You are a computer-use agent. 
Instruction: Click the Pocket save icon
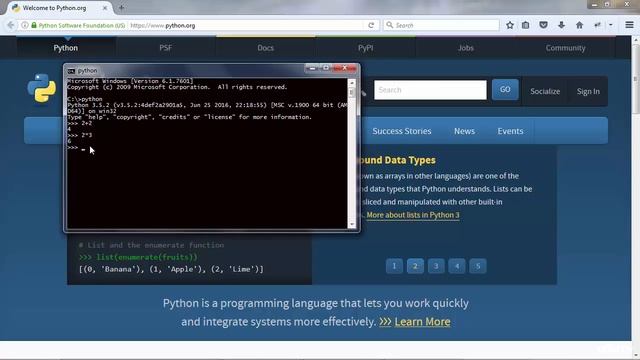(x=543, y=25)
